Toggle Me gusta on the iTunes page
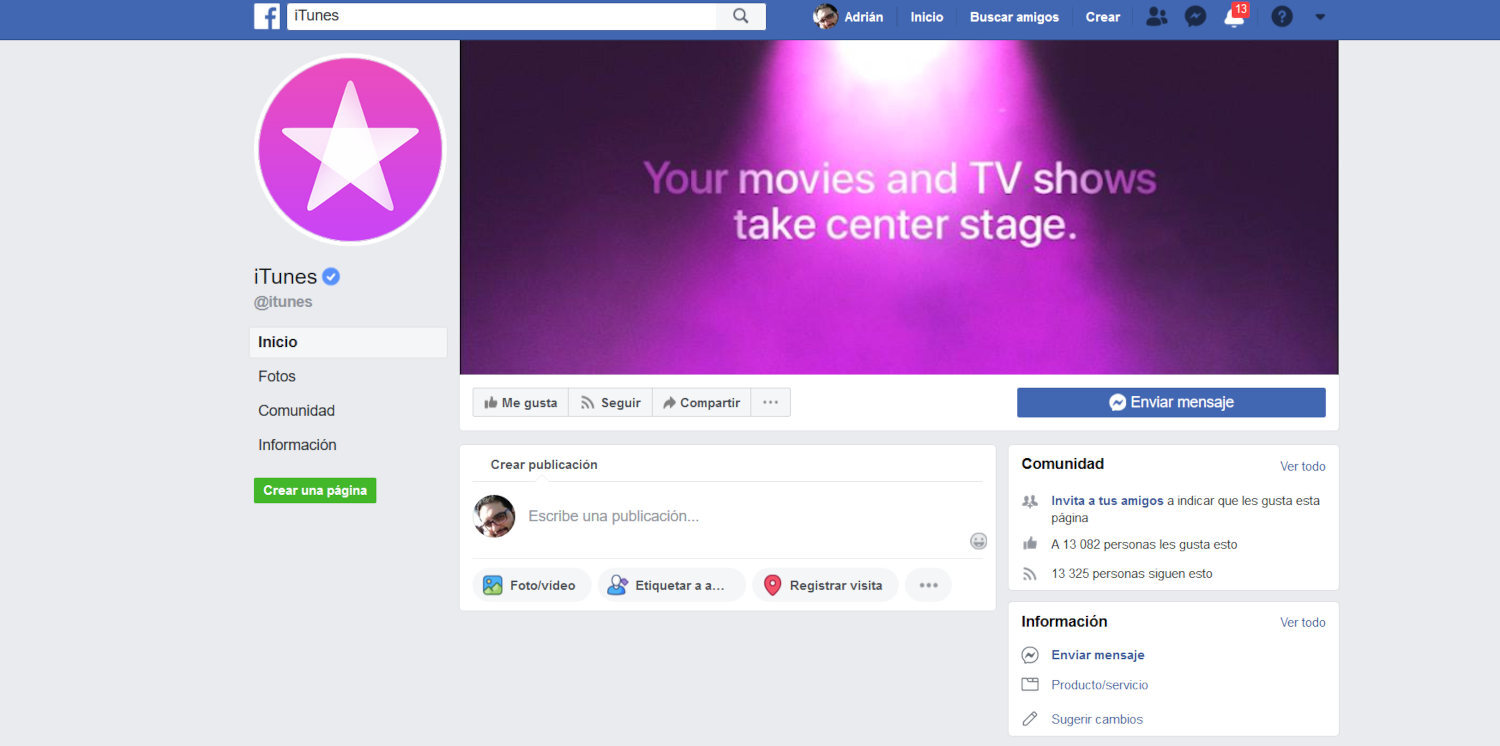The width and height of the screenshot is (1500, 746). click(521, 402)
